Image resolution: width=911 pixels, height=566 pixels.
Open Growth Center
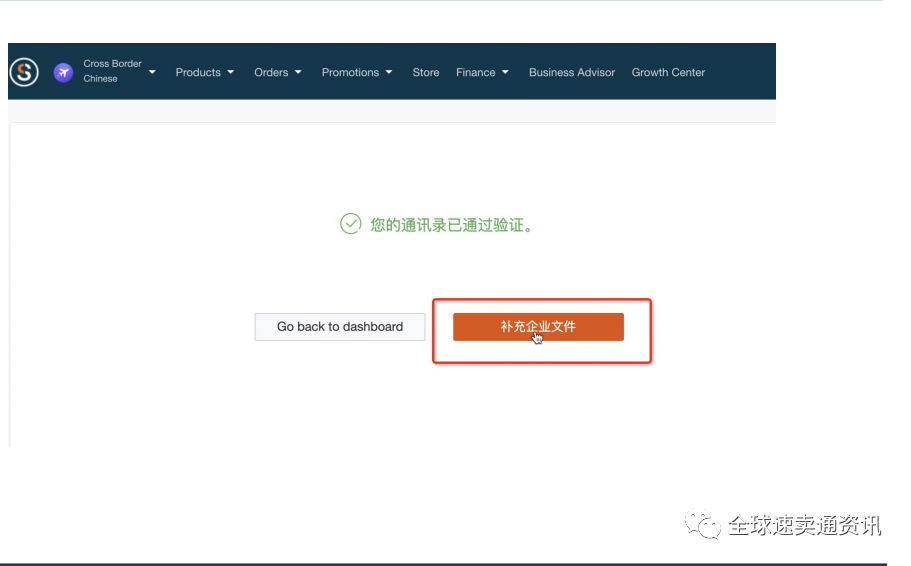click(x=668, y=72)
